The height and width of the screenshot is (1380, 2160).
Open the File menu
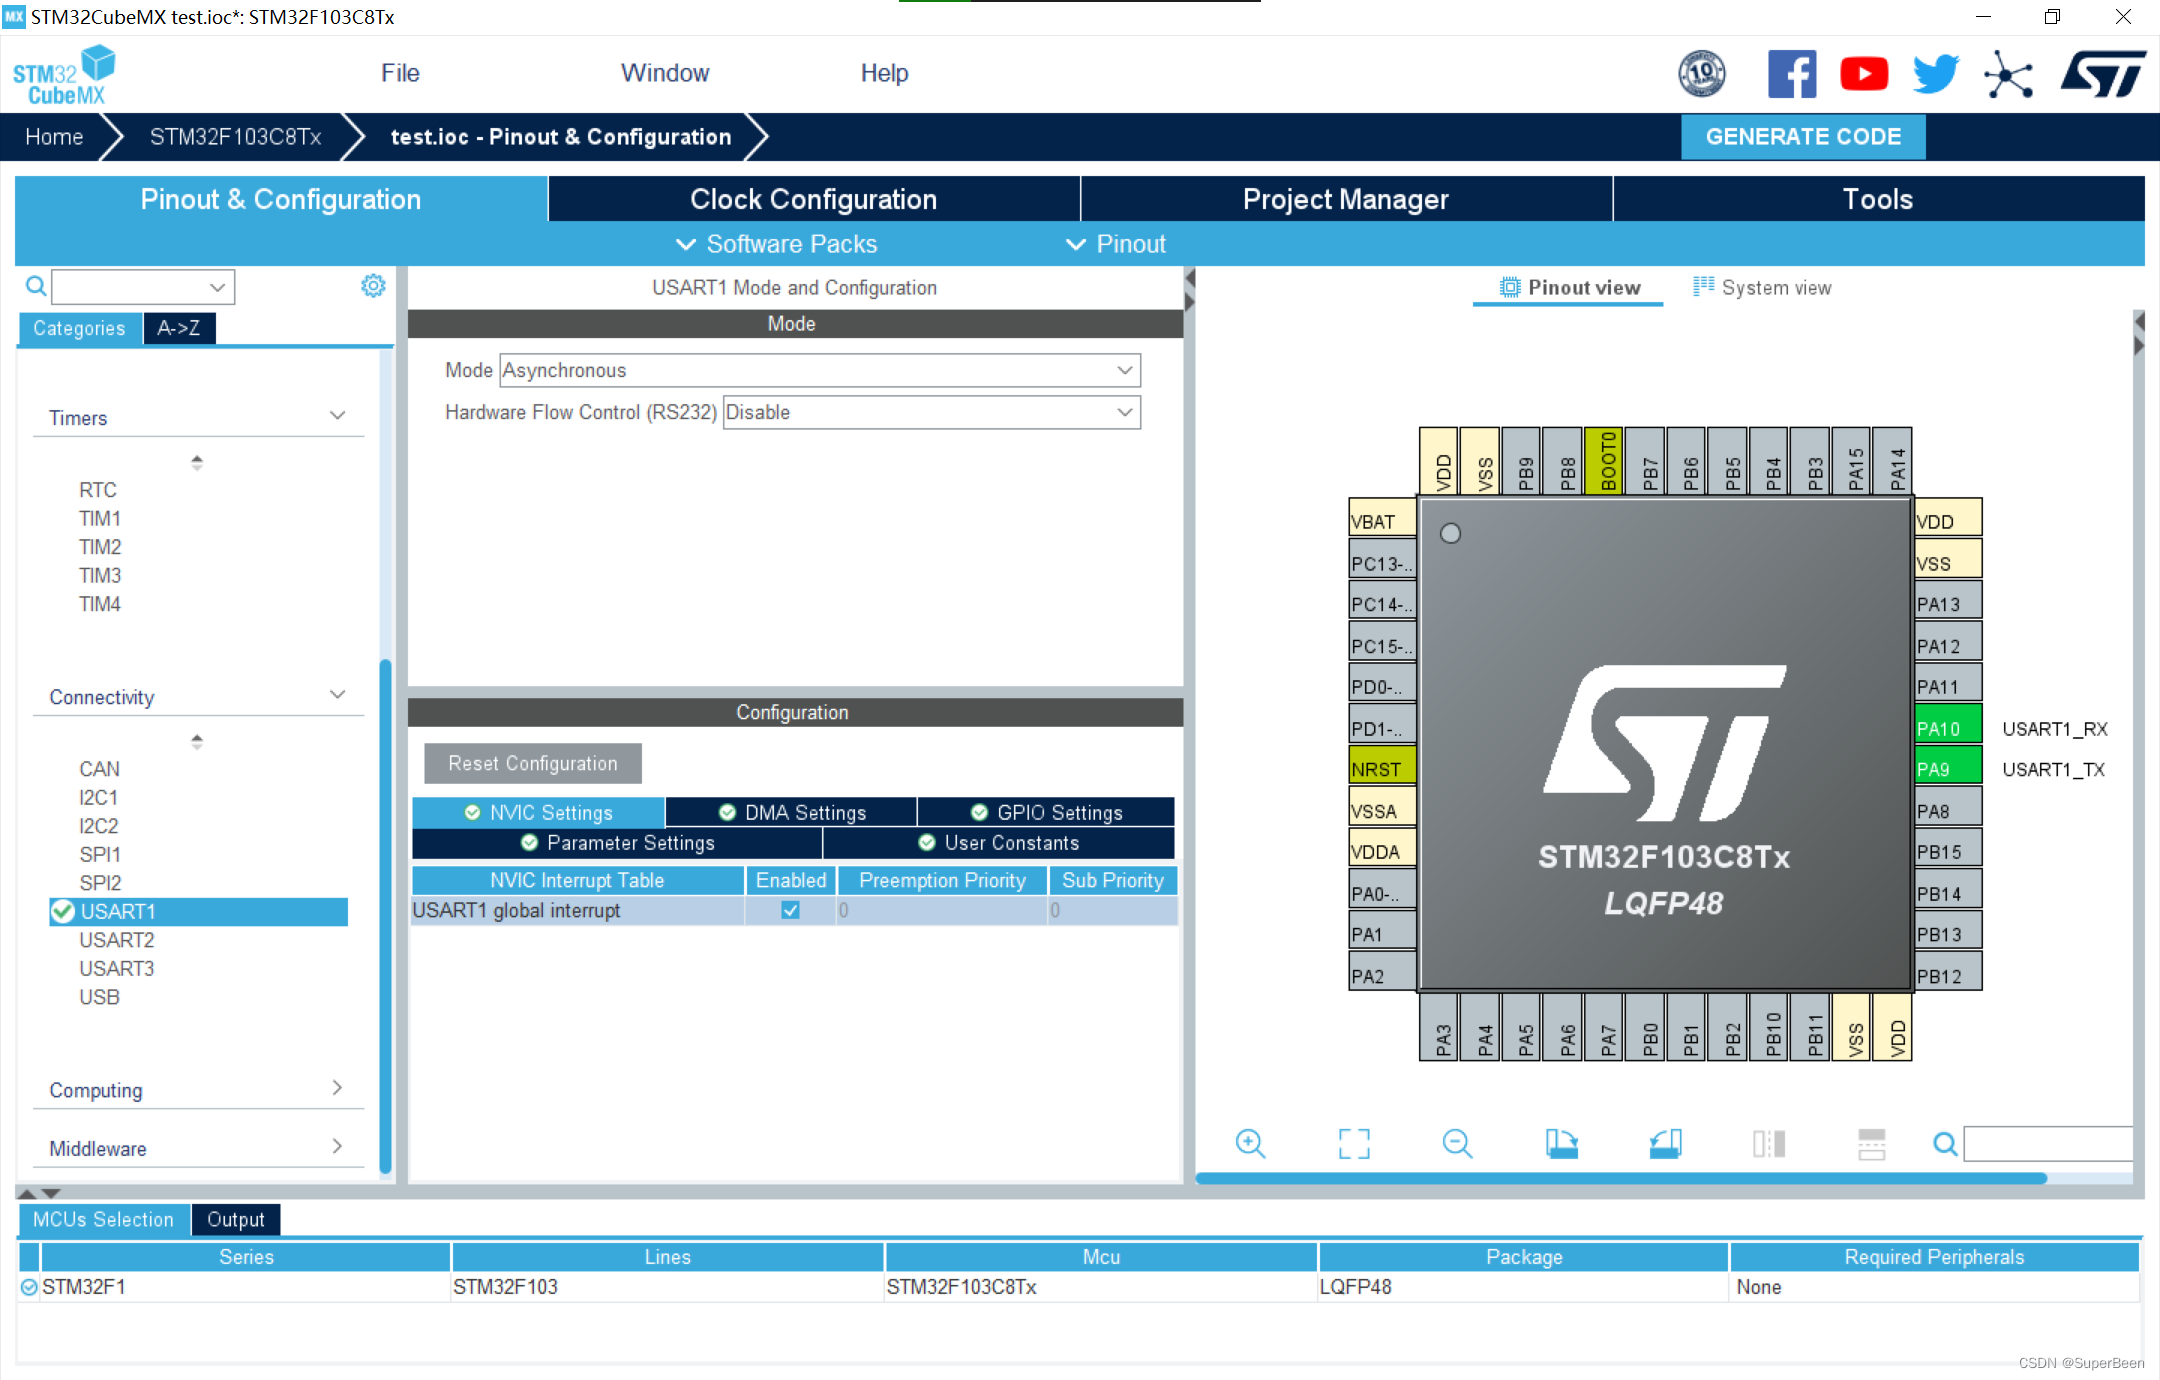click(x=400, y=73)
